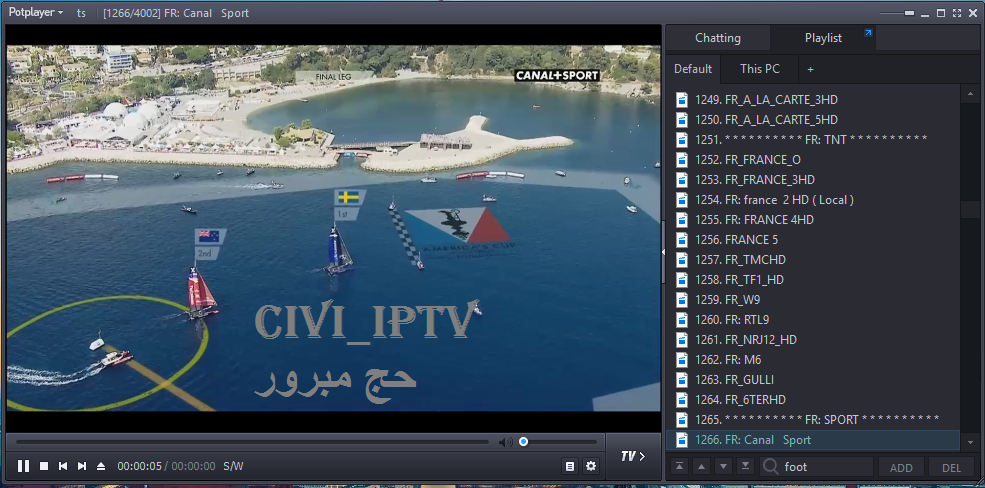The width and height of the screenshot is (985, 488).
Task: Detach playlist using blue arrow icon
Action: coord(868,34)
